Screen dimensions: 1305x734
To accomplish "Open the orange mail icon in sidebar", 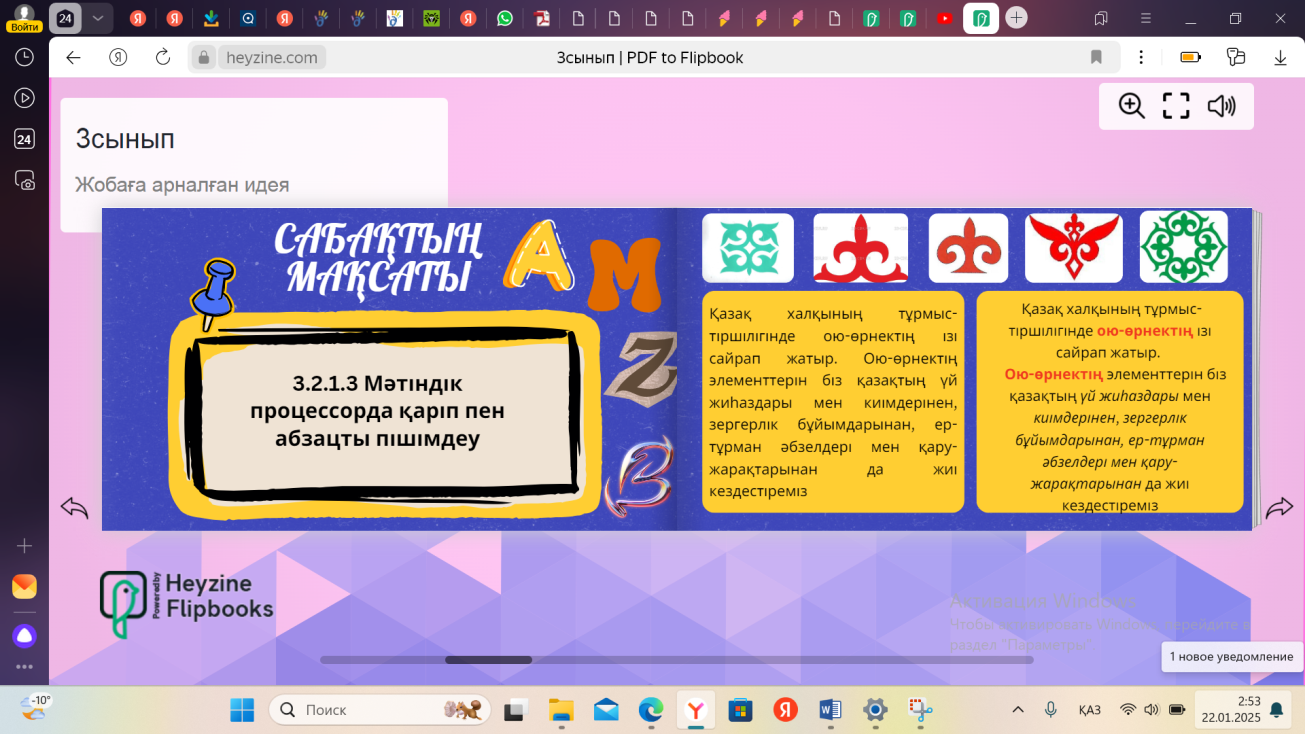I will (24, 586).
